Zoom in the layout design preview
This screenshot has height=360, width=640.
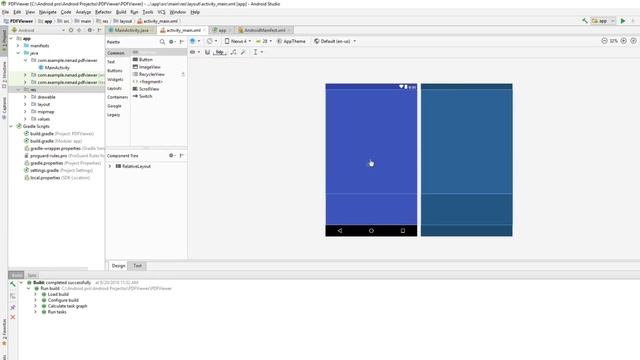[624, 41]
